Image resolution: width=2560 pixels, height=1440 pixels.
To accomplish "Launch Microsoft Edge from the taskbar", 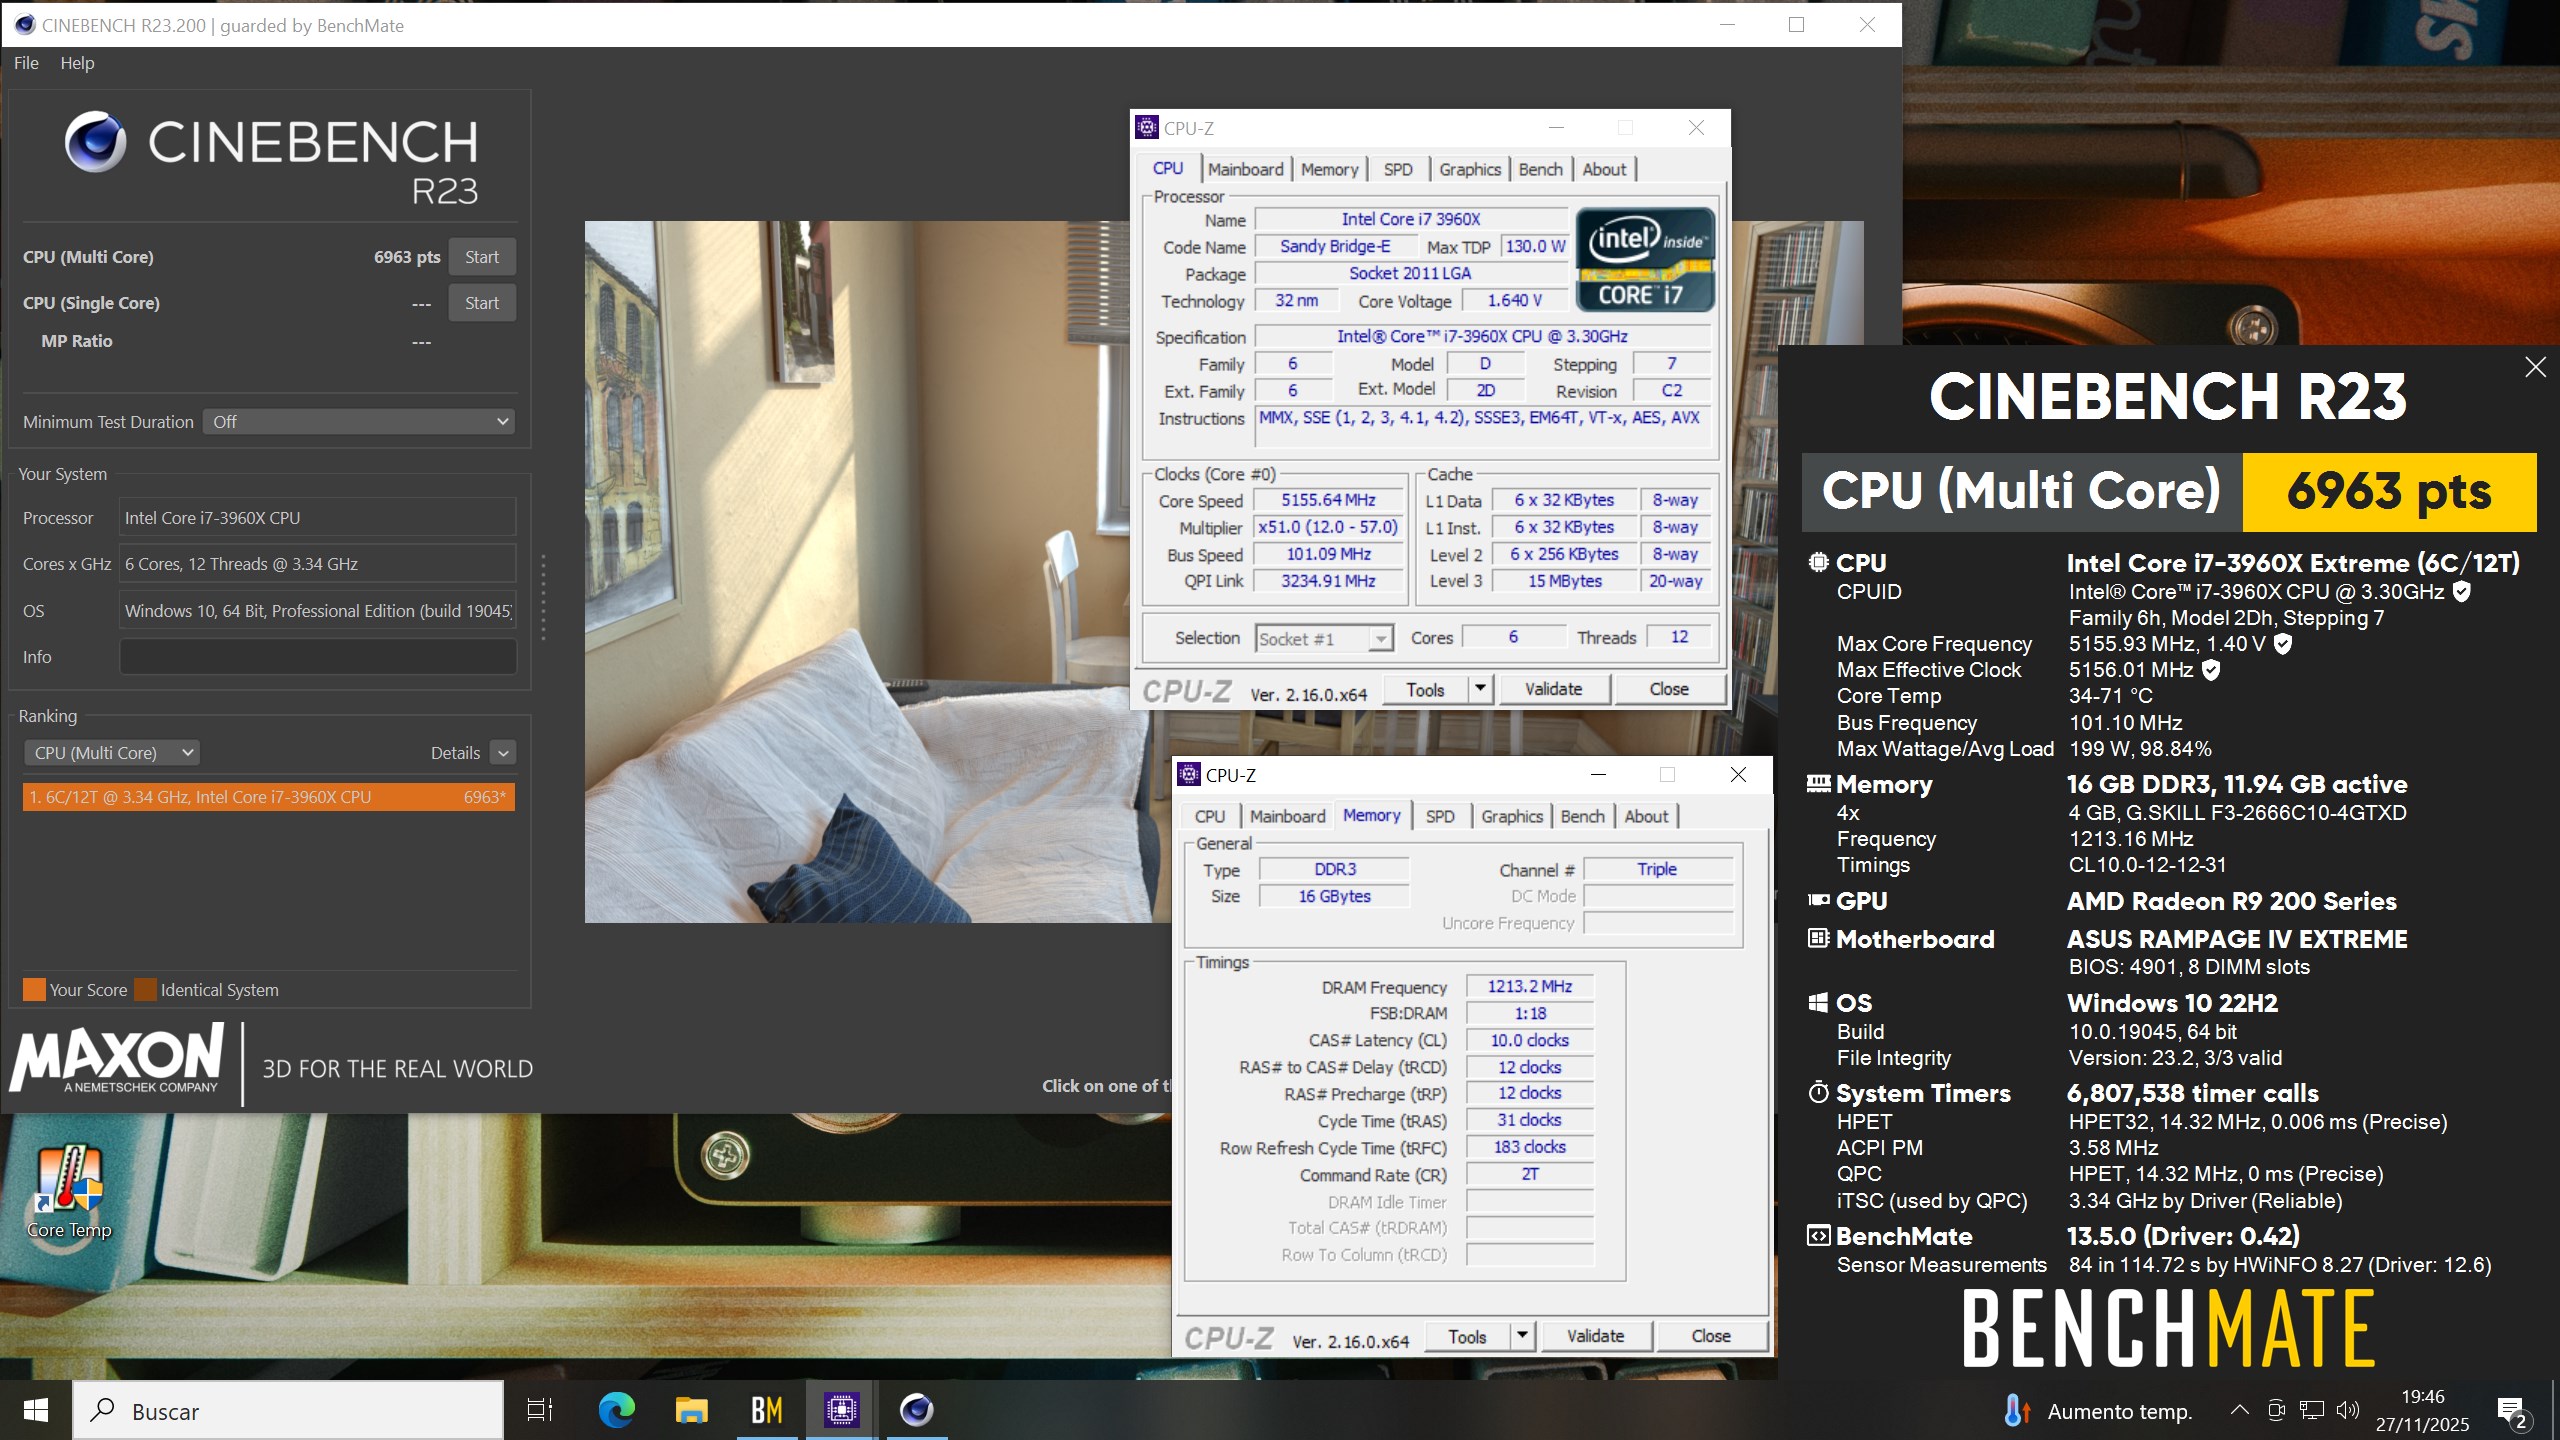I will click(x=616, y=1410).
